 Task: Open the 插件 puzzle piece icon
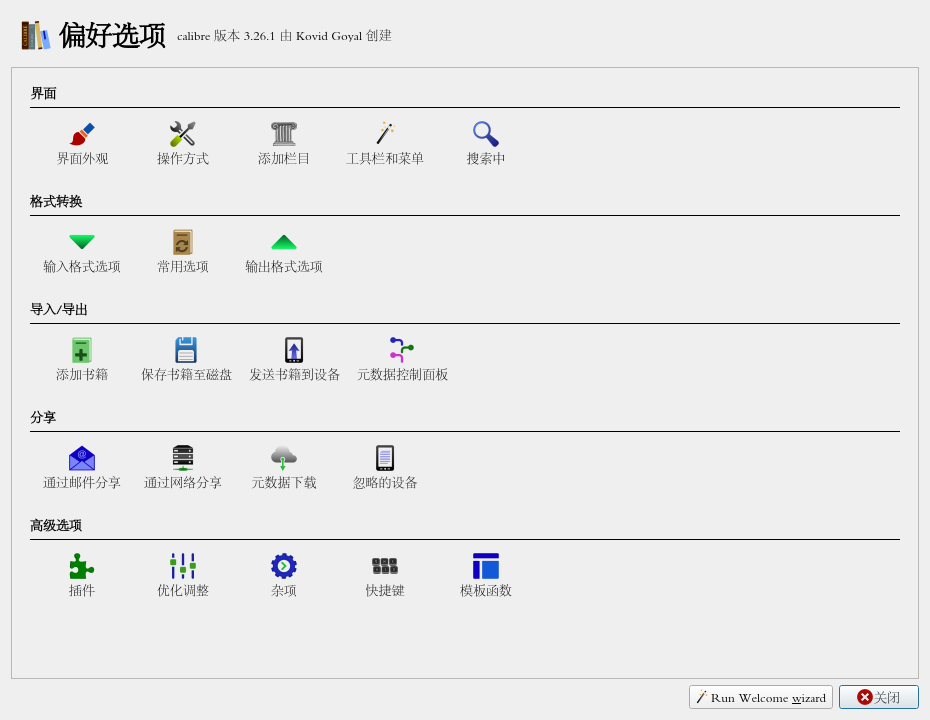[x=82, y=566]
